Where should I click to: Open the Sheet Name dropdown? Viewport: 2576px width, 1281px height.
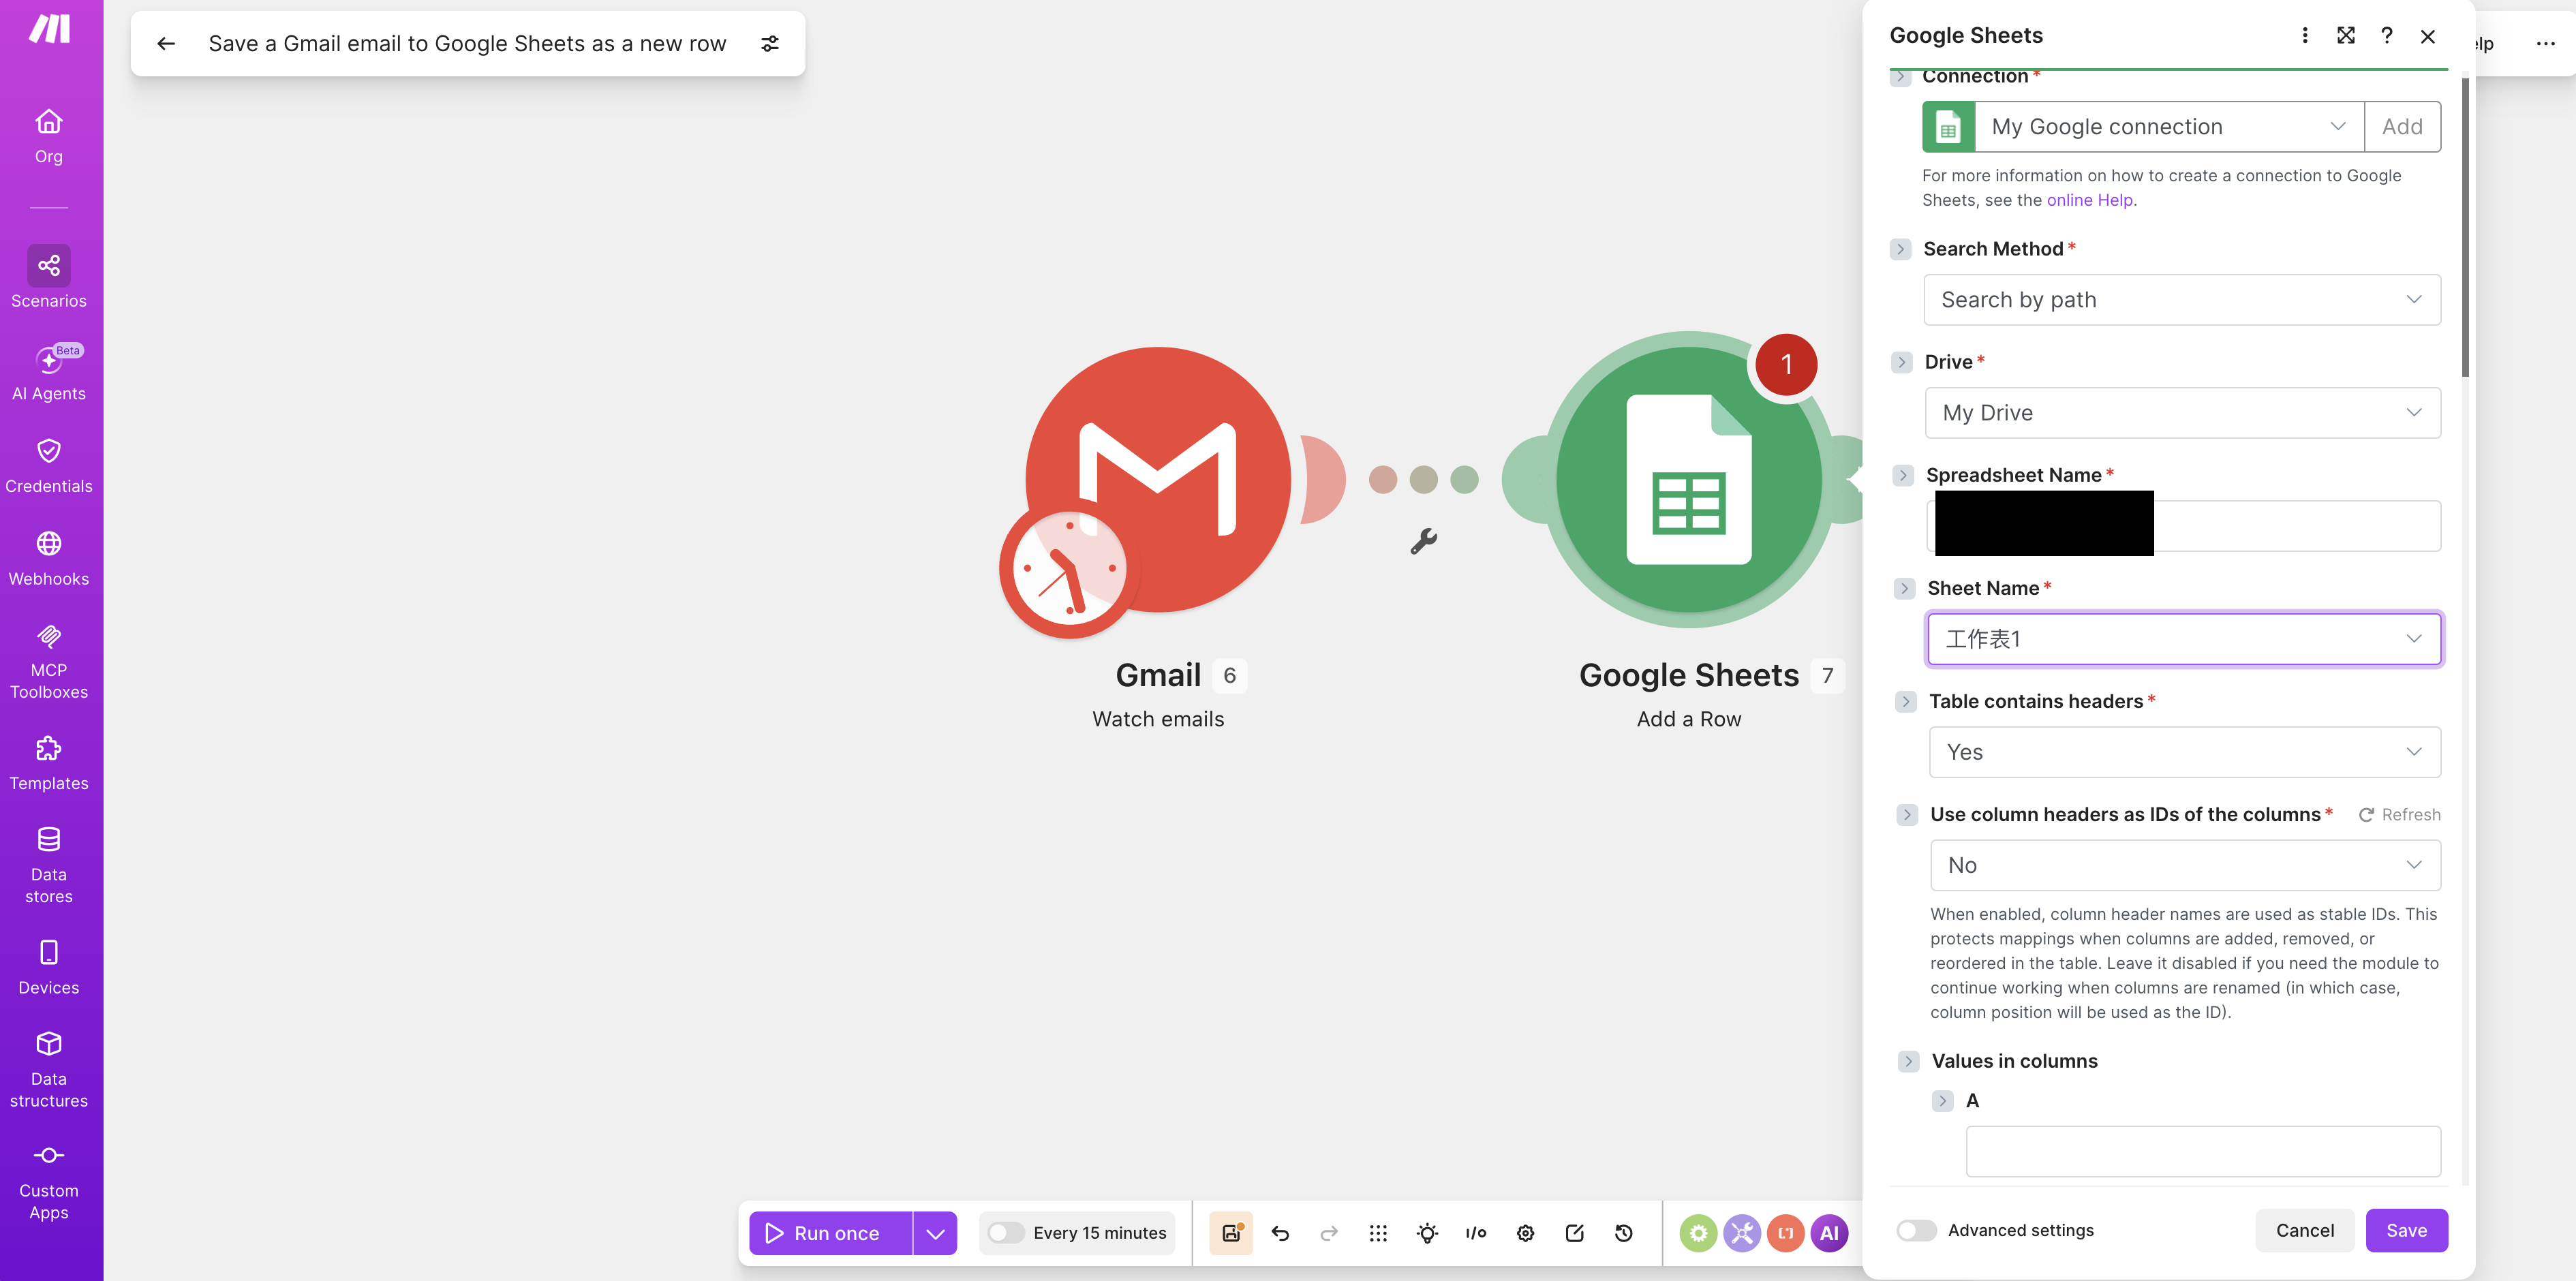click(x=2184, y=639)
